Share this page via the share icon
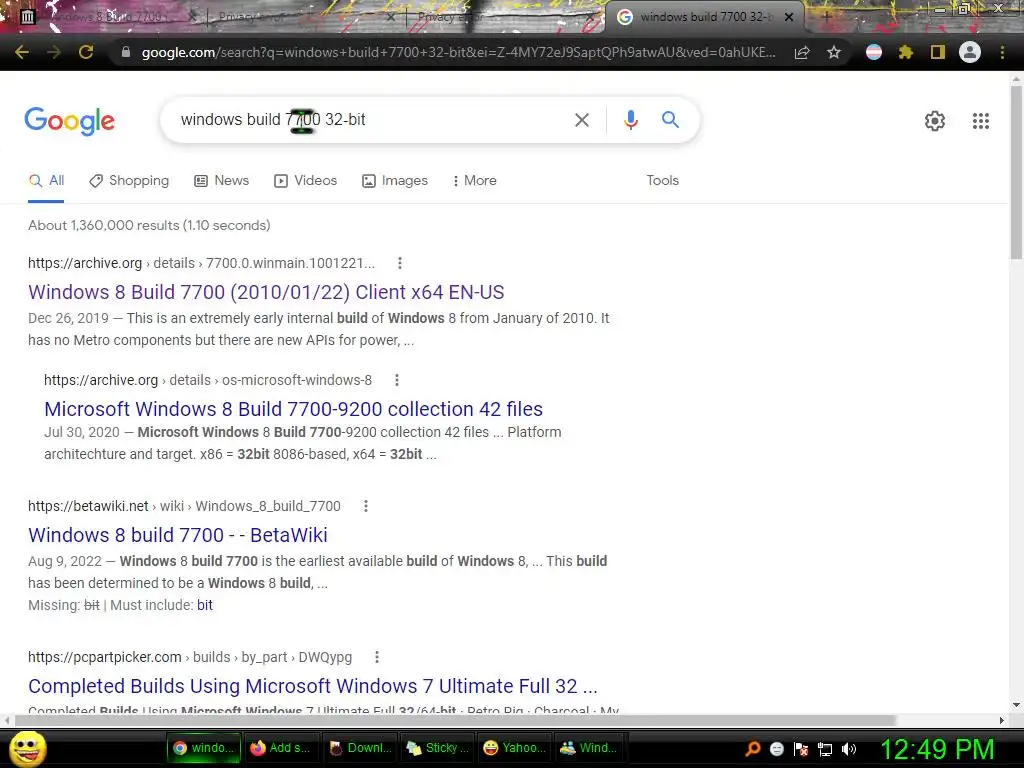The width and height of the screenshot is (1024, 768). coord(802,52)
